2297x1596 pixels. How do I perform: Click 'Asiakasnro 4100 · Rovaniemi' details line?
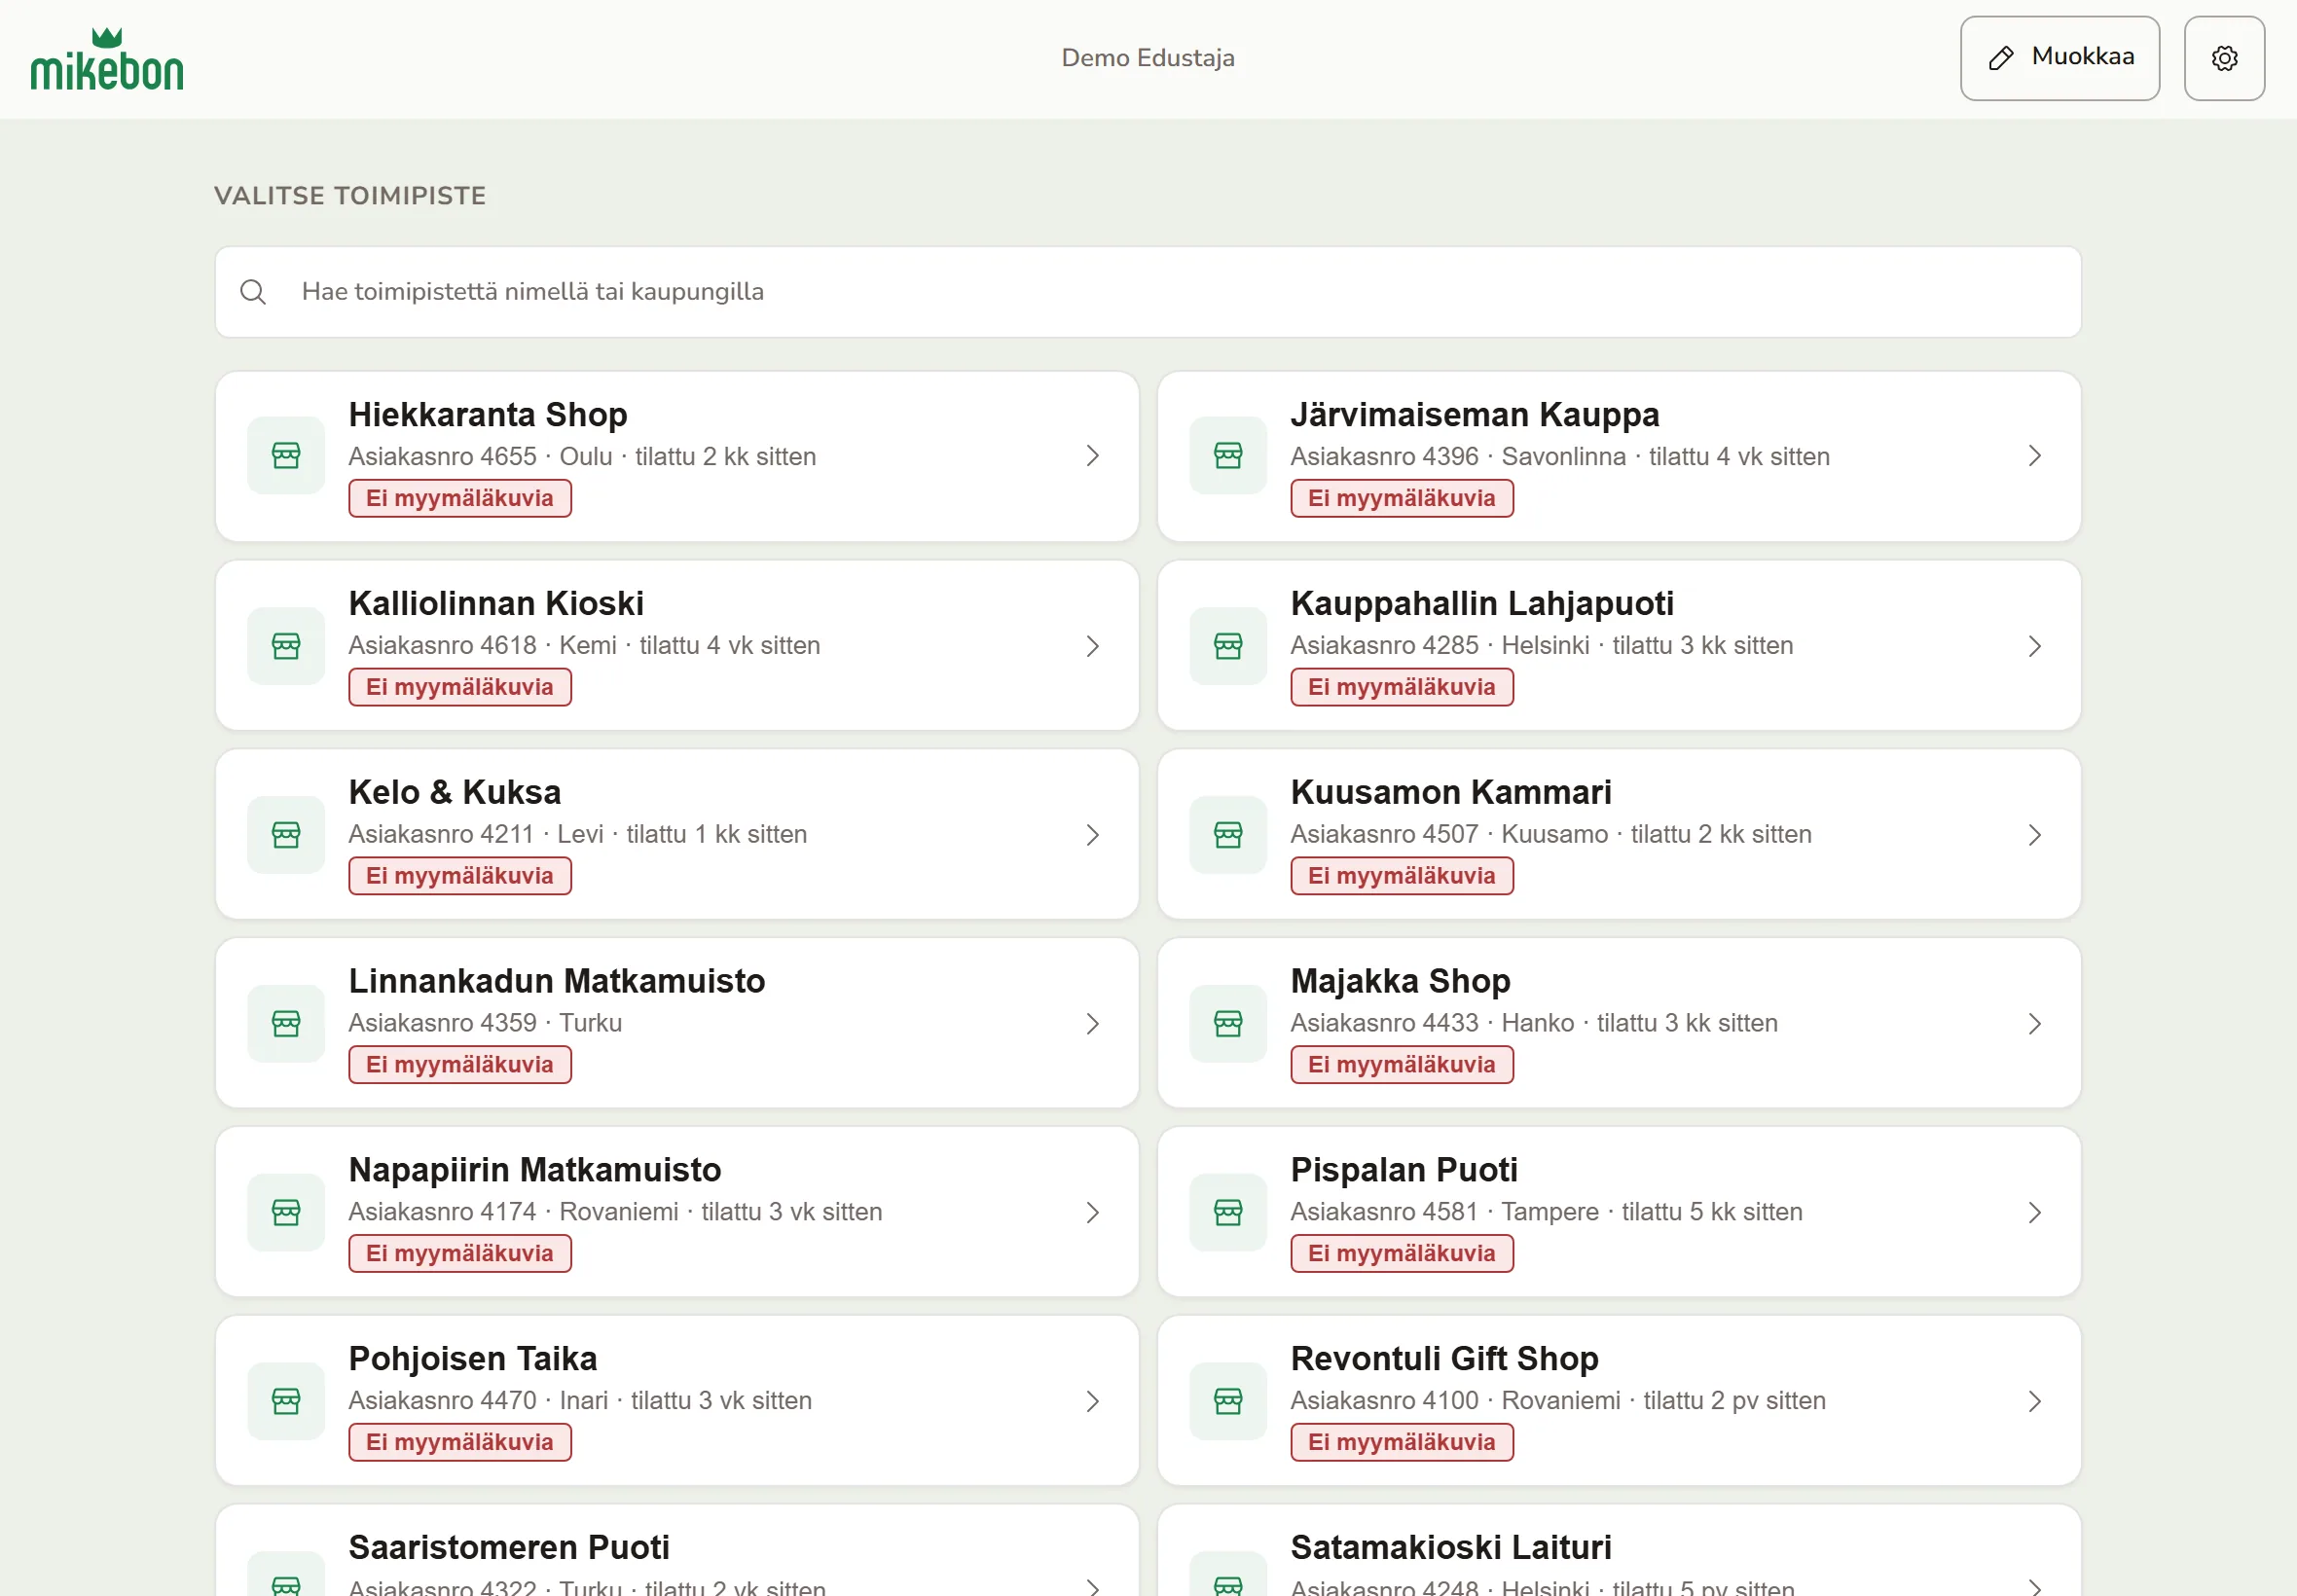point(1557,1402)
